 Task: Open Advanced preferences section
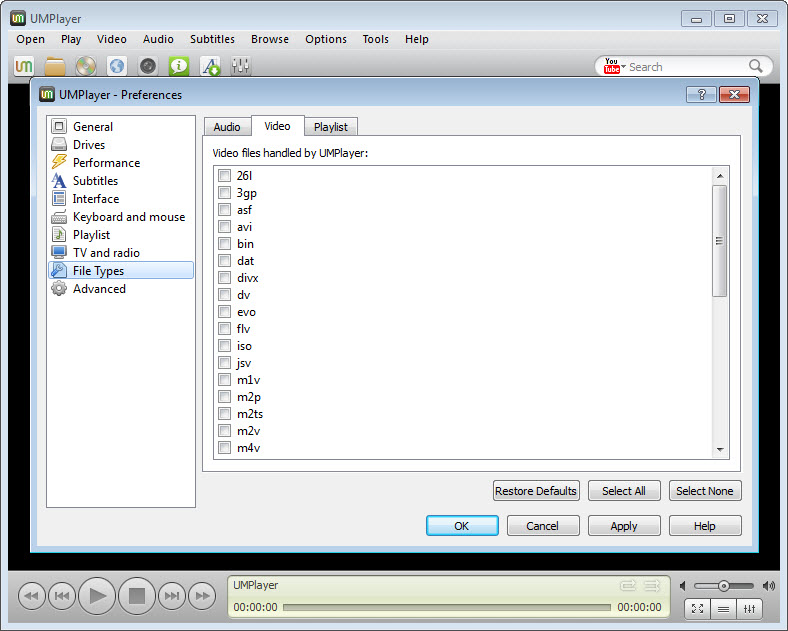tap(121, 289)
